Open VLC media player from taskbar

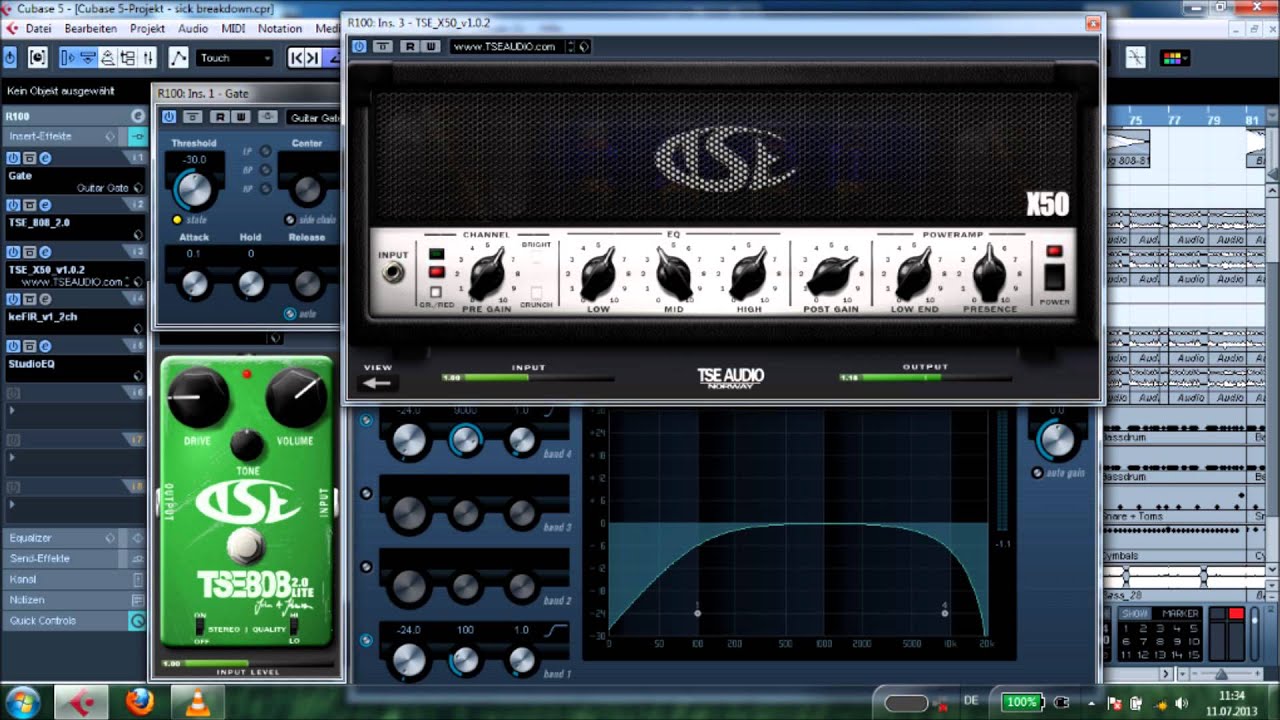click(x=198, y=703)
